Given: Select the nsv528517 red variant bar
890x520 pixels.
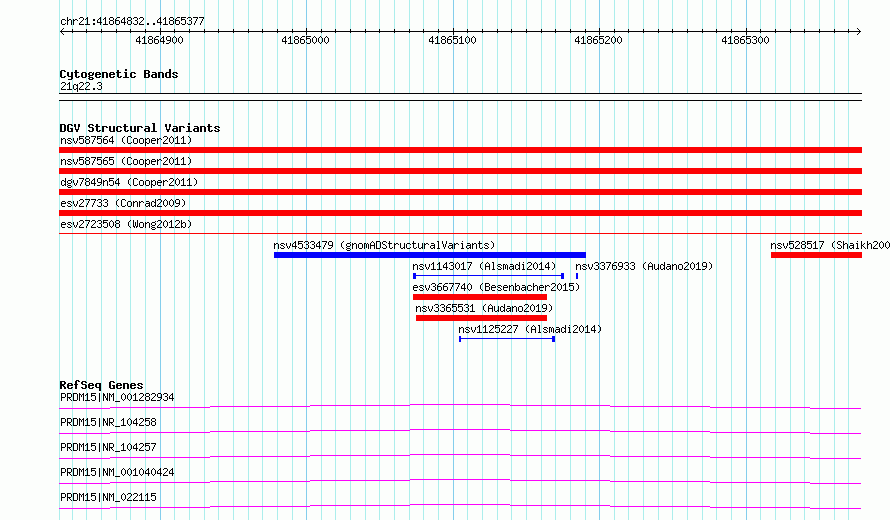Looking at the screenshot, I should pos(816,255).
